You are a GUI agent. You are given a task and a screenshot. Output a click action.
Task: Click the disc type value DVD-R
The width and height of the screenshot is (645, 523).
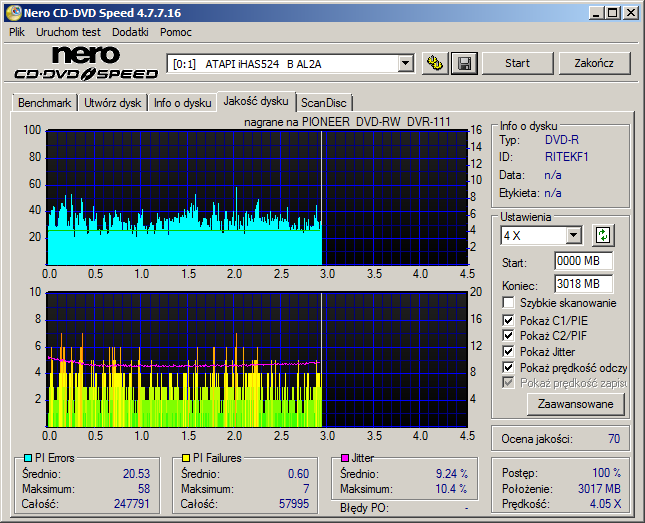click(561, 140)
